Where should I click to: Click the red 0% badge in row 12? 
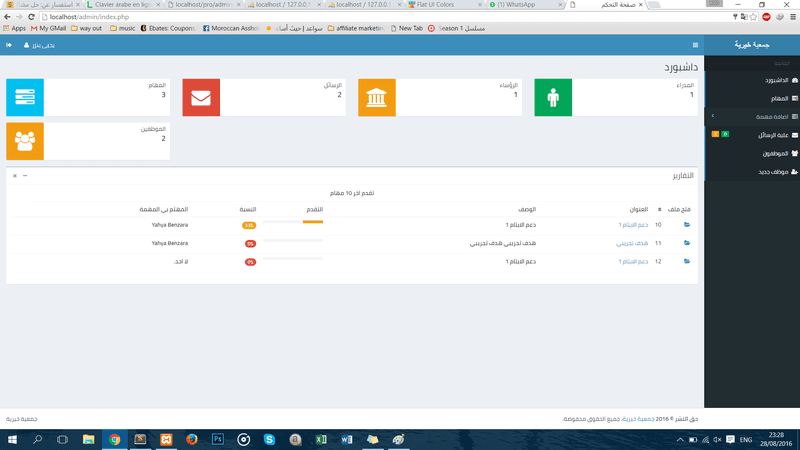coord(250,262)
